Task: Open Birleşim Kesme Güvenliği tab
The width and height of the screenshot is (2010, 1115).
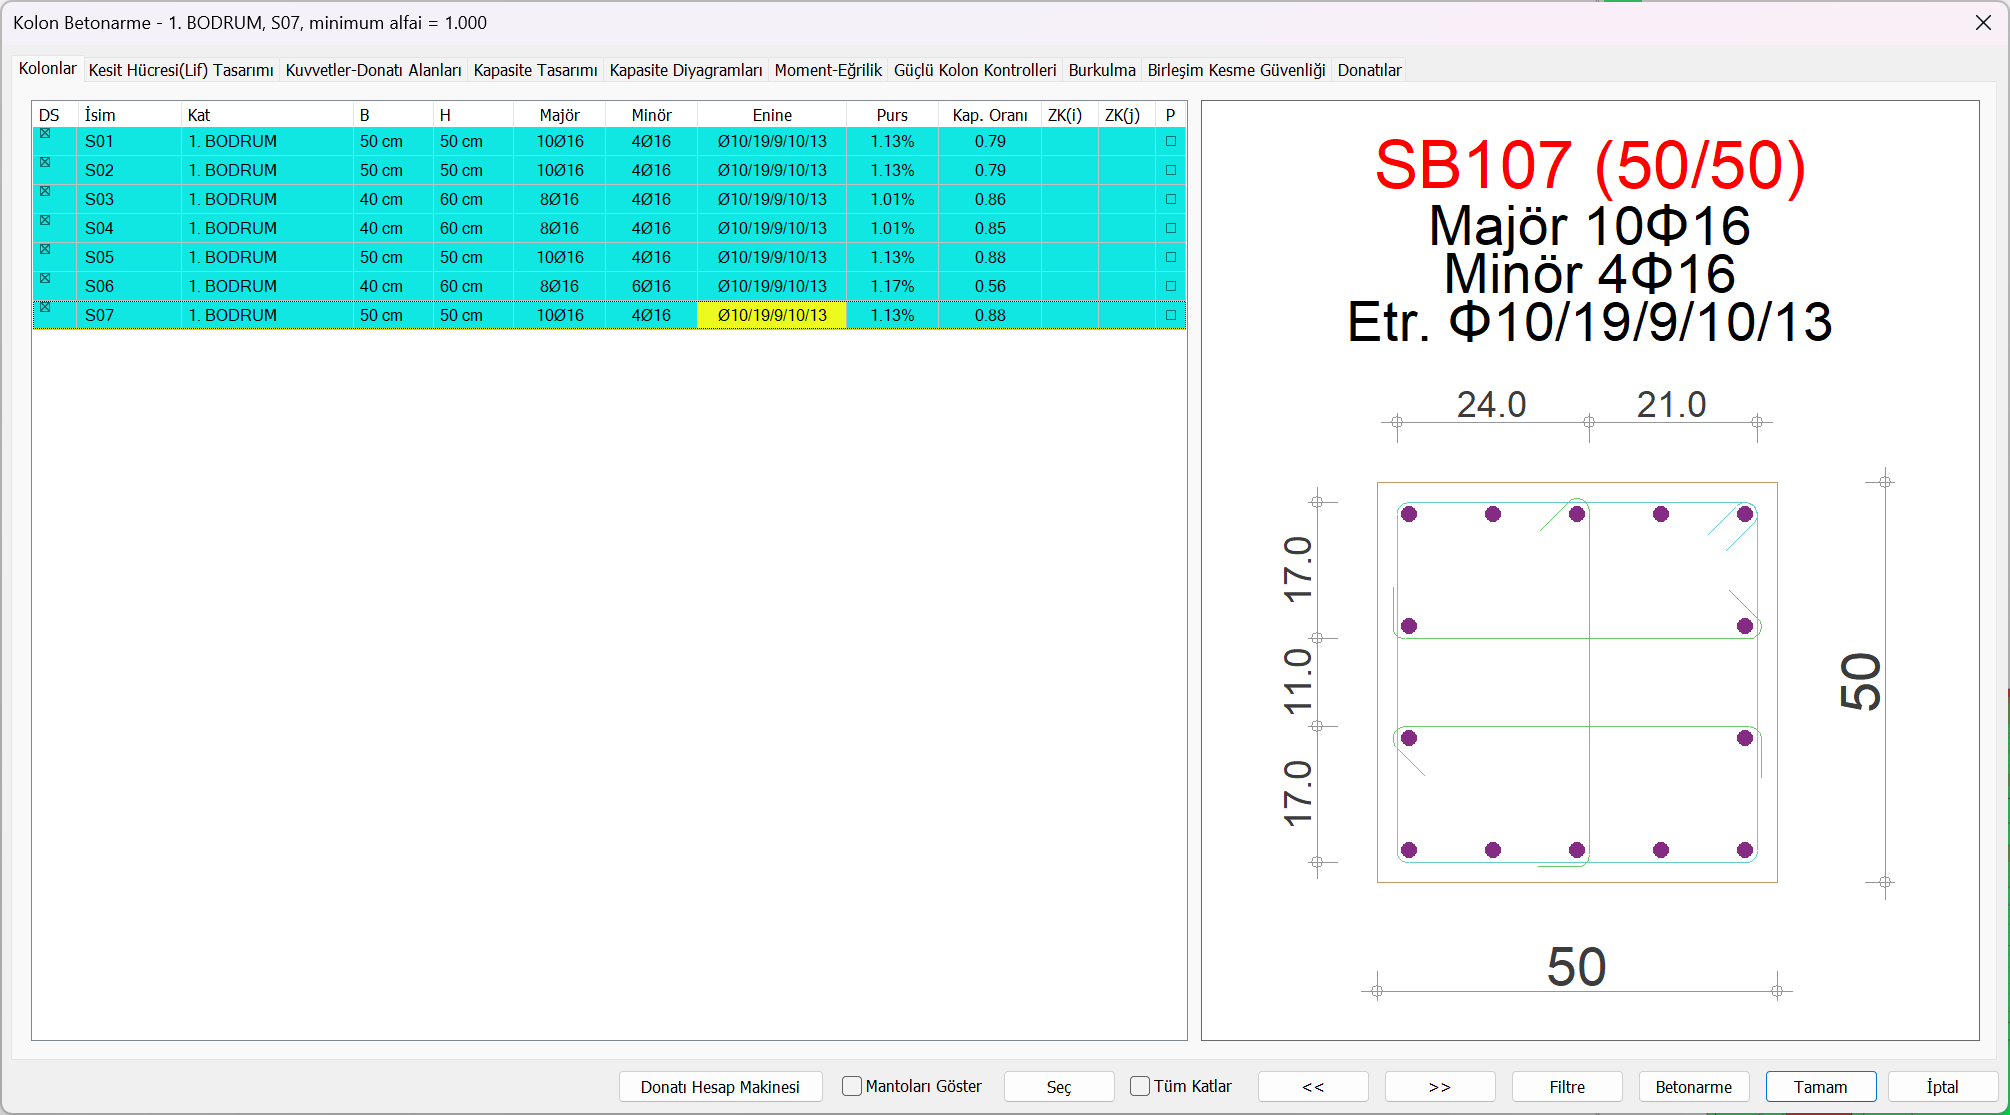Action: [1236, 70]
